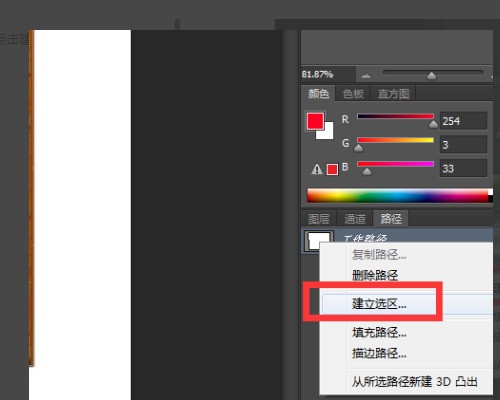
Task: Click the G value input field
Action: [463, 144]
